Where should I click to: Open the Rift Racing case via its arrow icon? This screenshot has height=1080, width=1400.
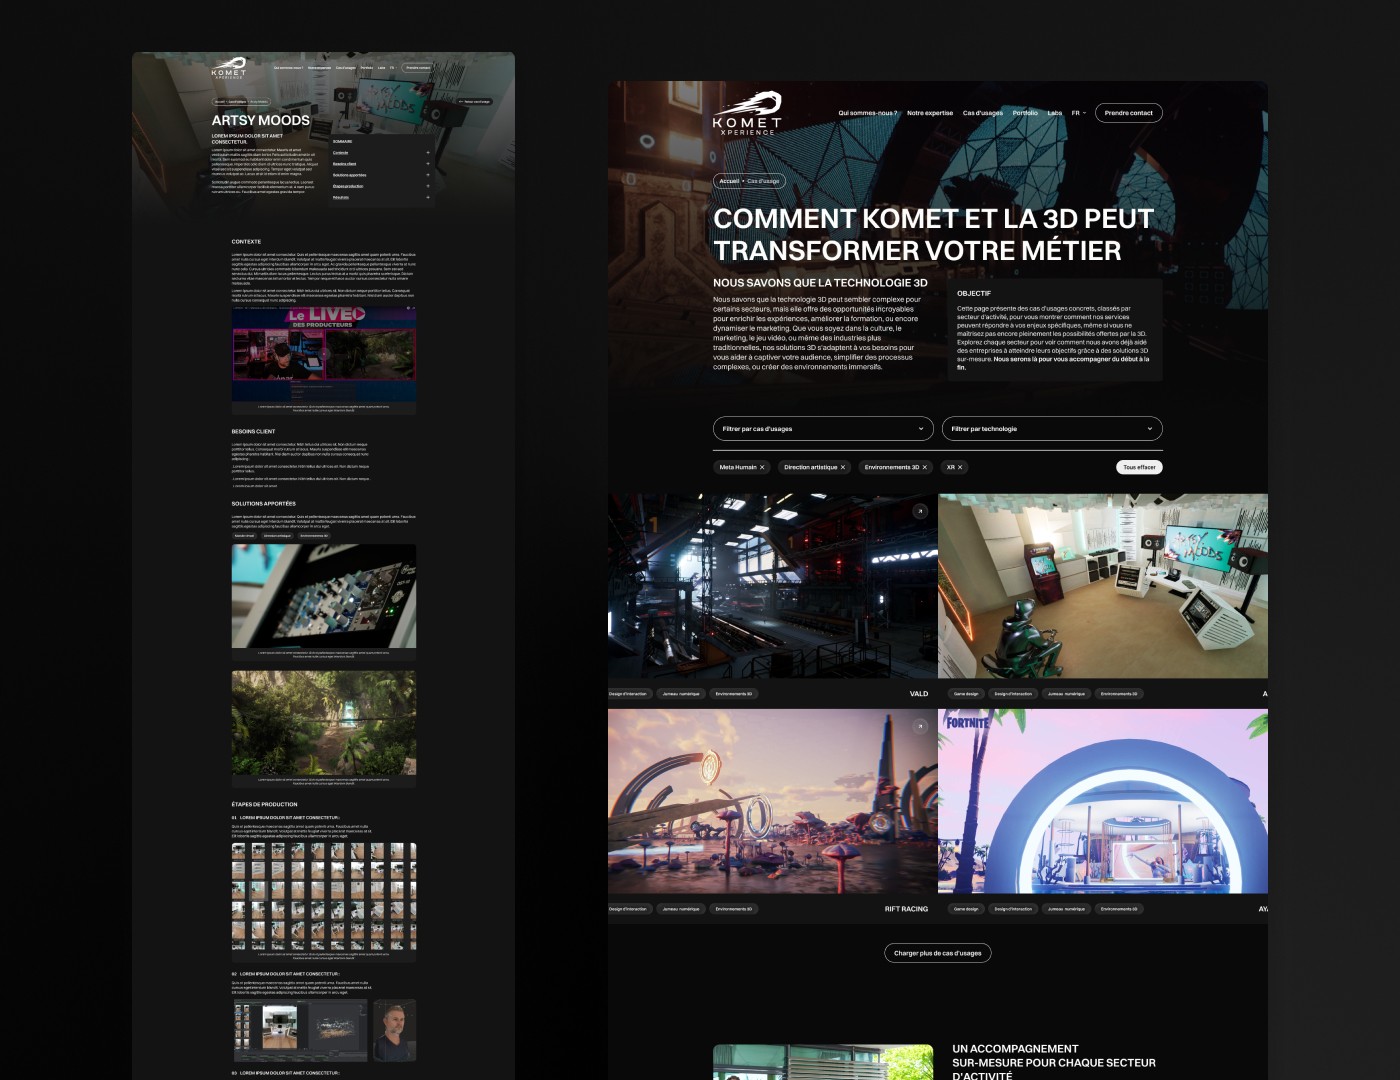point(920,726)
